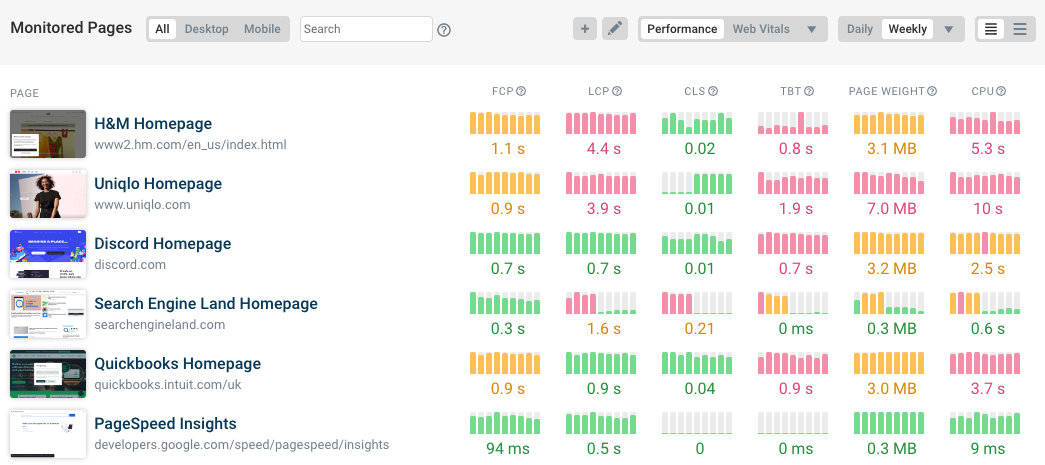The image size is (1045, 465).
Task: Open the metrics dropdown arrow beside Web Vitals
Action: (812, 29)
